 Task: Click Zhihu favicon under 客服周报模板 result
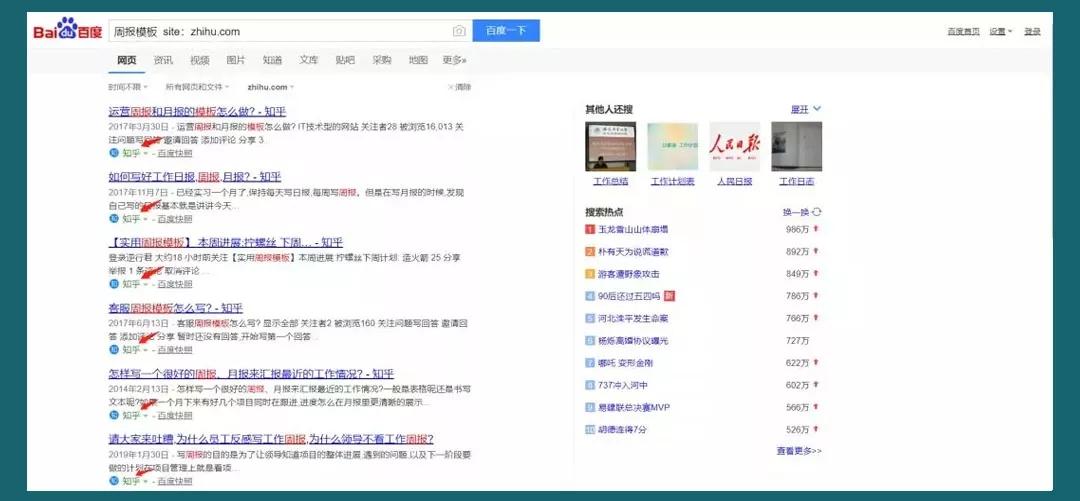(114, 349)
